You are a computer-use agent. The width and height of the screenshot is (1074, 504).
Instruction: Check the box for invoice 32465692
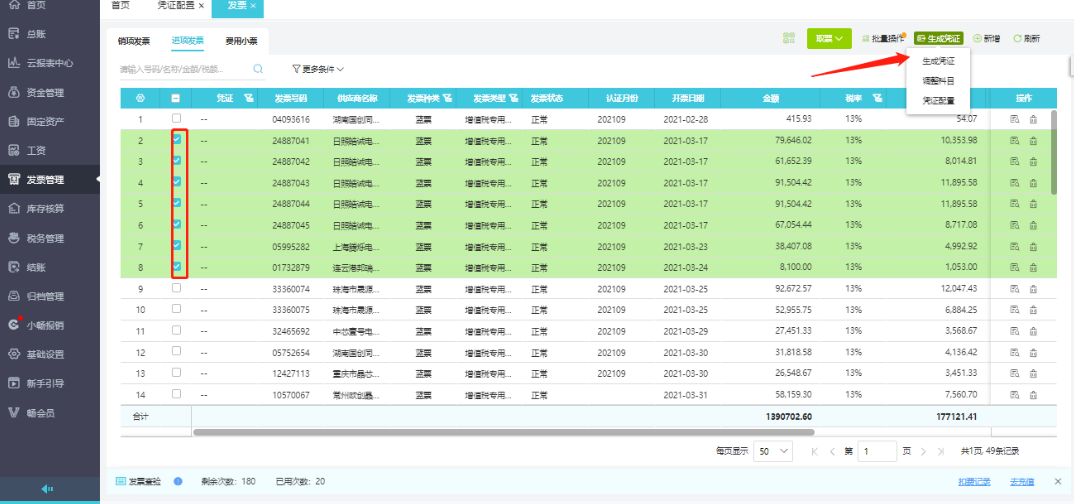click(176, 330)
